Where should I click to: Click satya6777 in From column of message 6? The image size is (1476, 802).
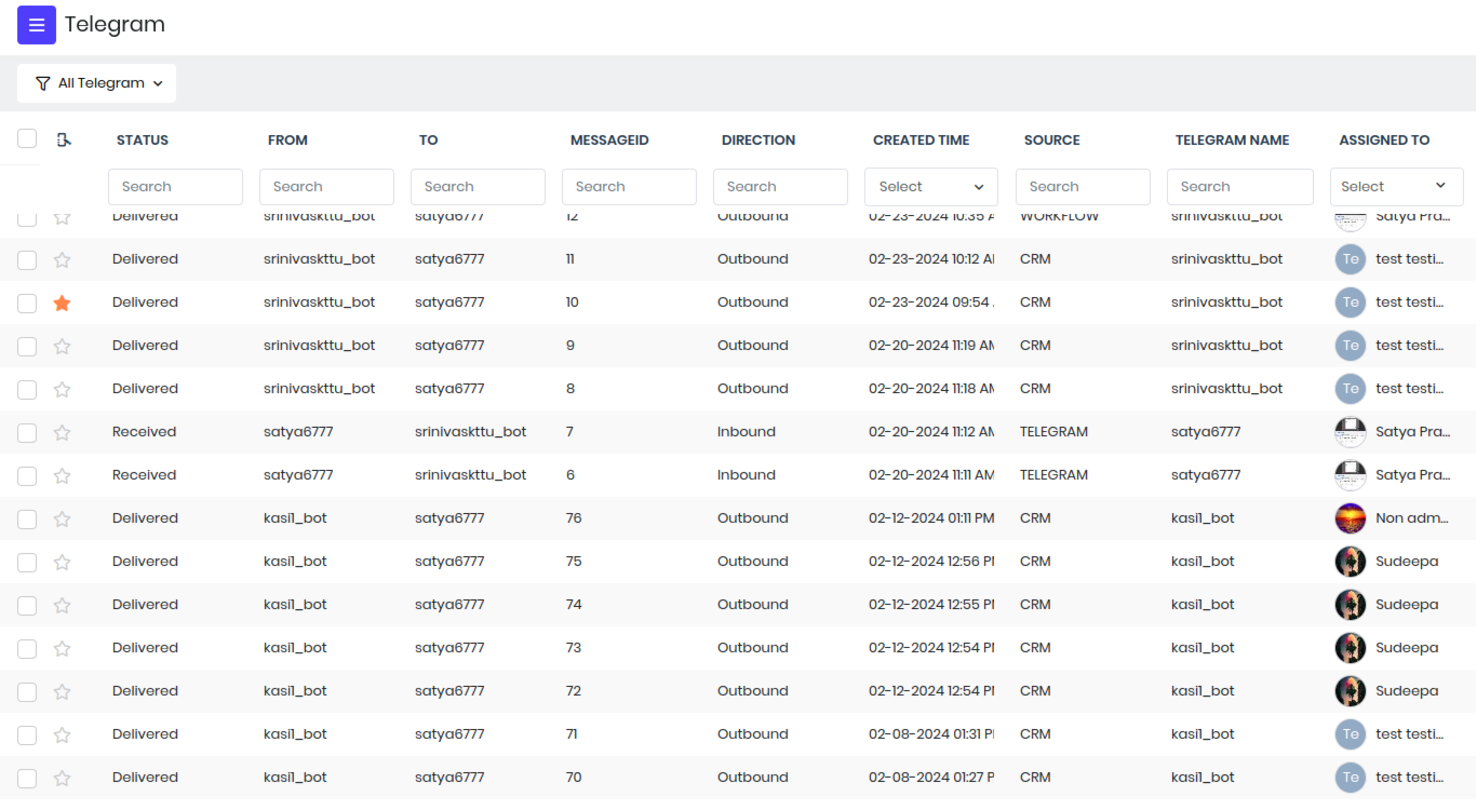click(x=298, y=475)
